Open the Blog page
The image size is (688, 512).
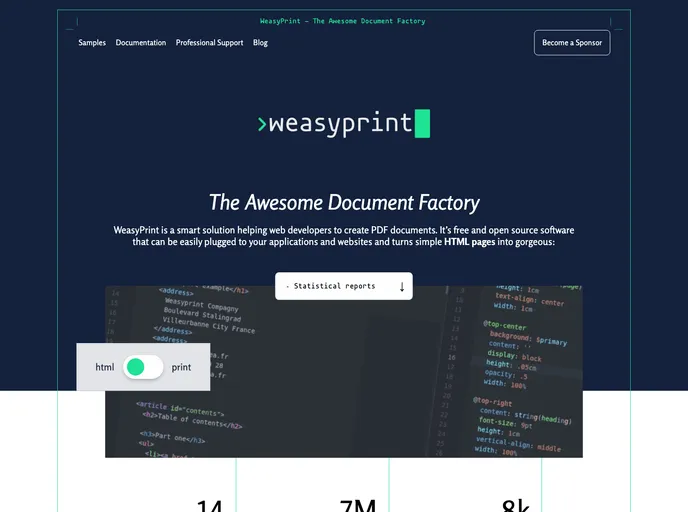pos(260,43)
